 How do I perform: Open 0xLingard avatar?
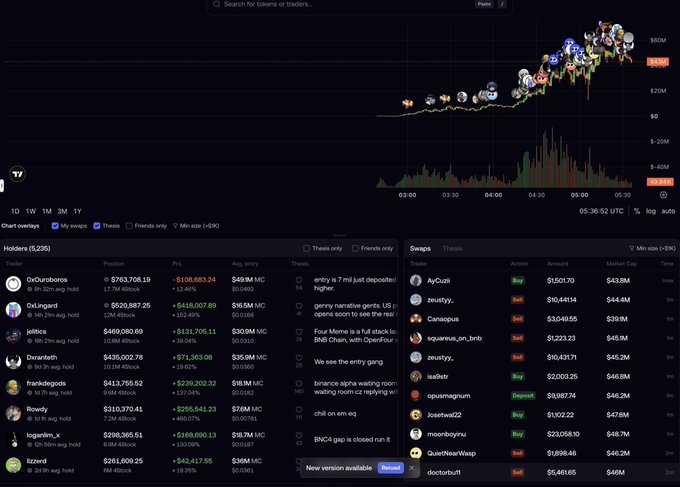pyautogui.click(x=13, y=310)
